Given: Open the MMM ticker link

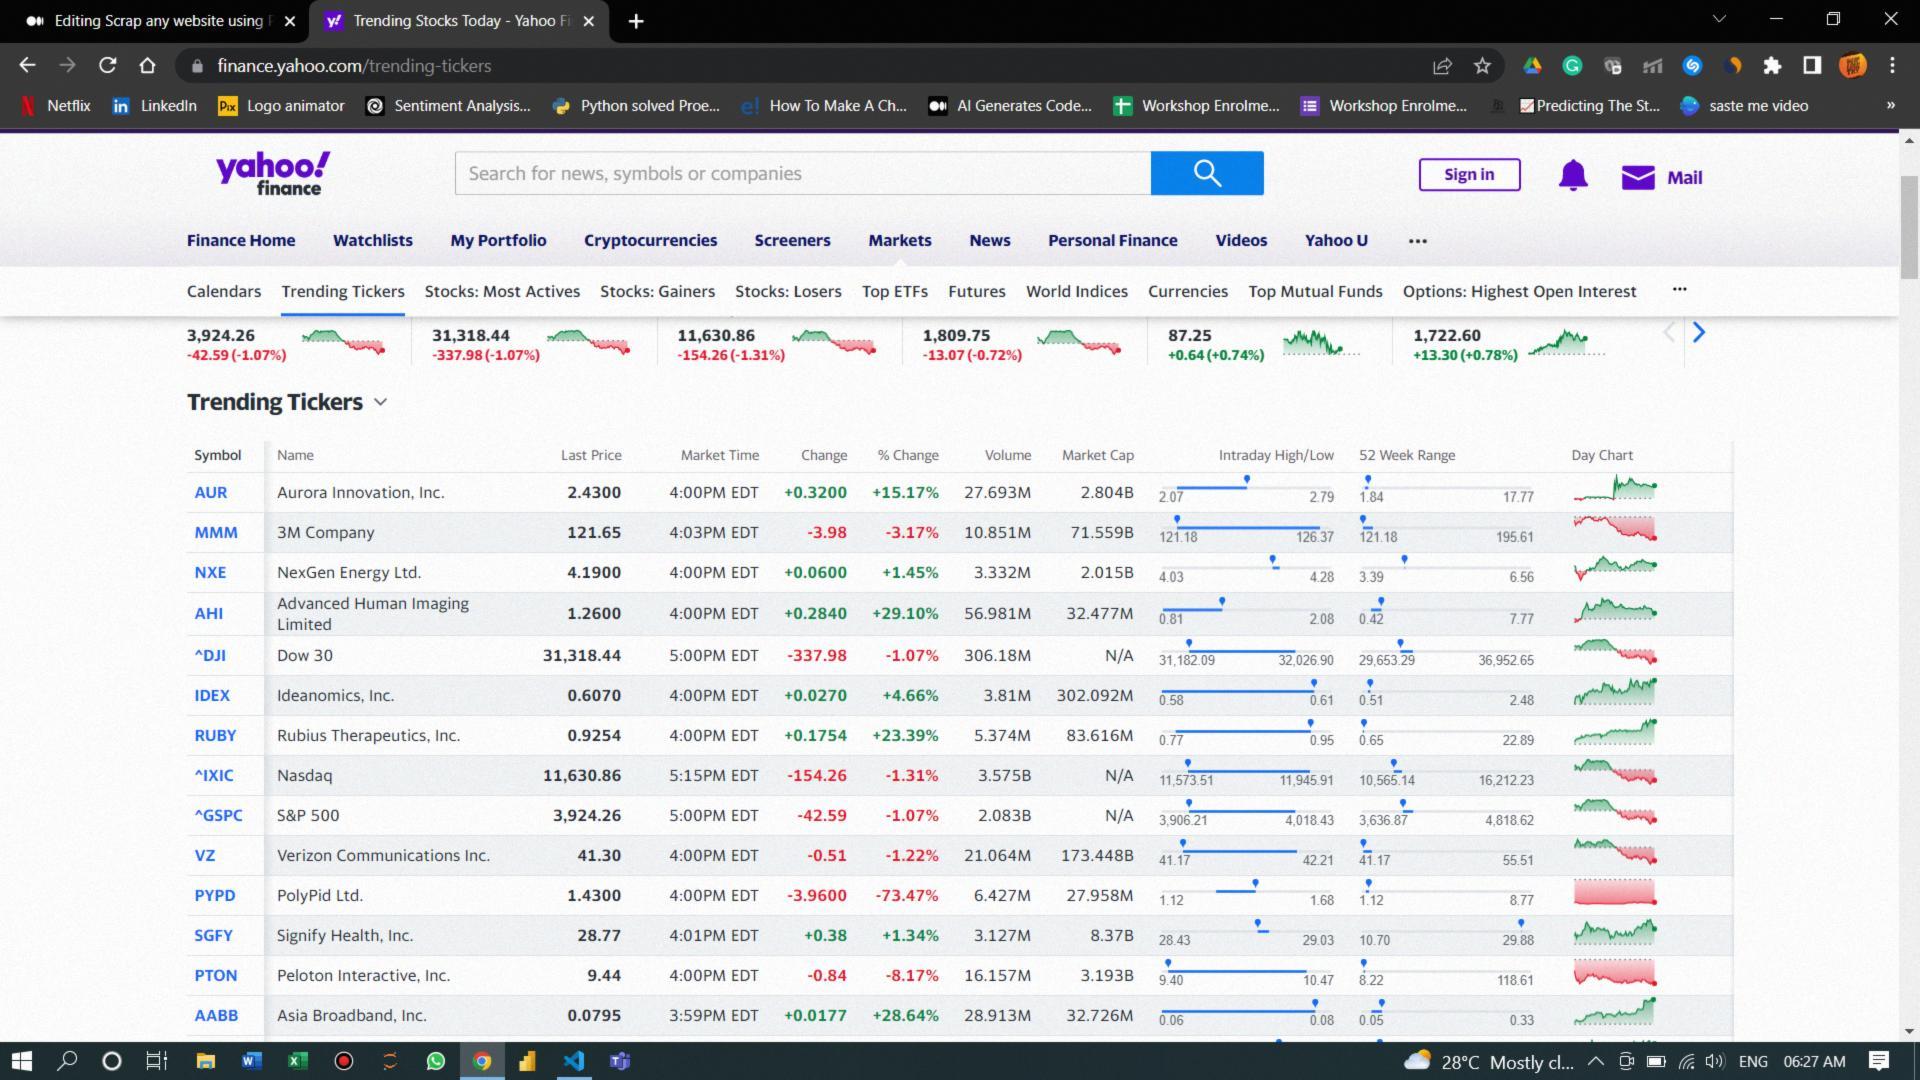Looking at the screenshot, I should point(215,532).
